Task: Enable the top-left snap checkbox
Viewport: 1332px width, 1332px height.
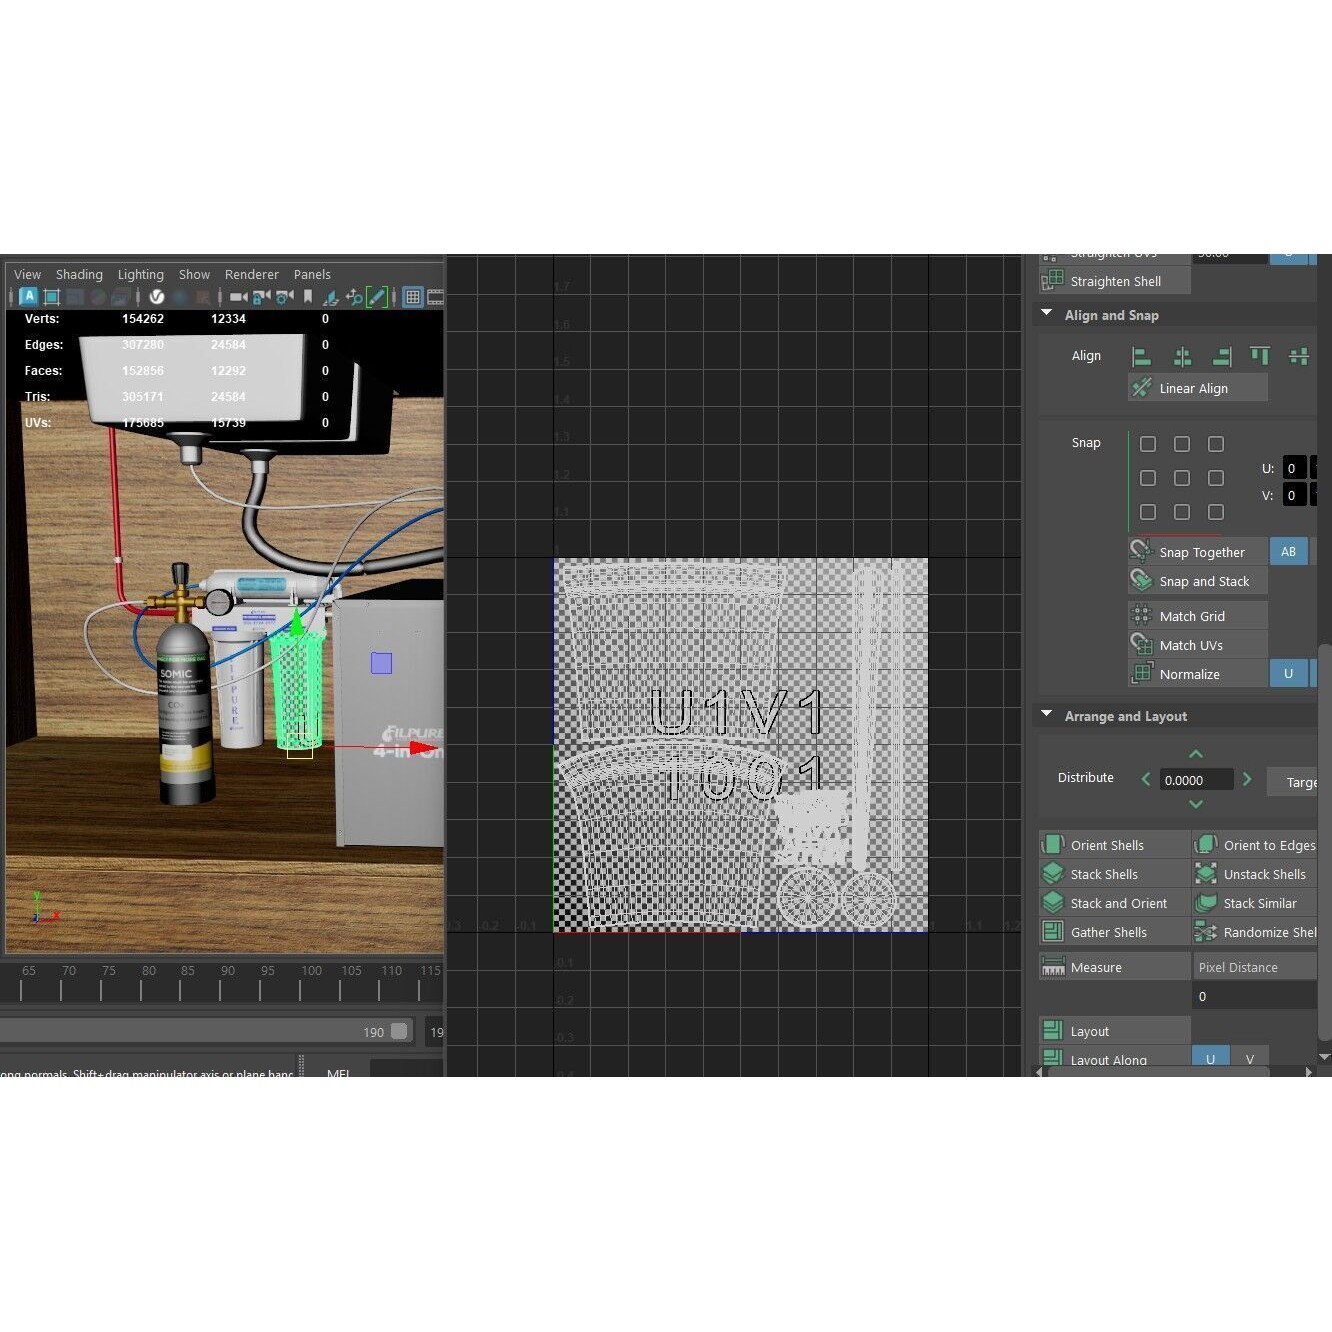Action: coord(1147,444)
